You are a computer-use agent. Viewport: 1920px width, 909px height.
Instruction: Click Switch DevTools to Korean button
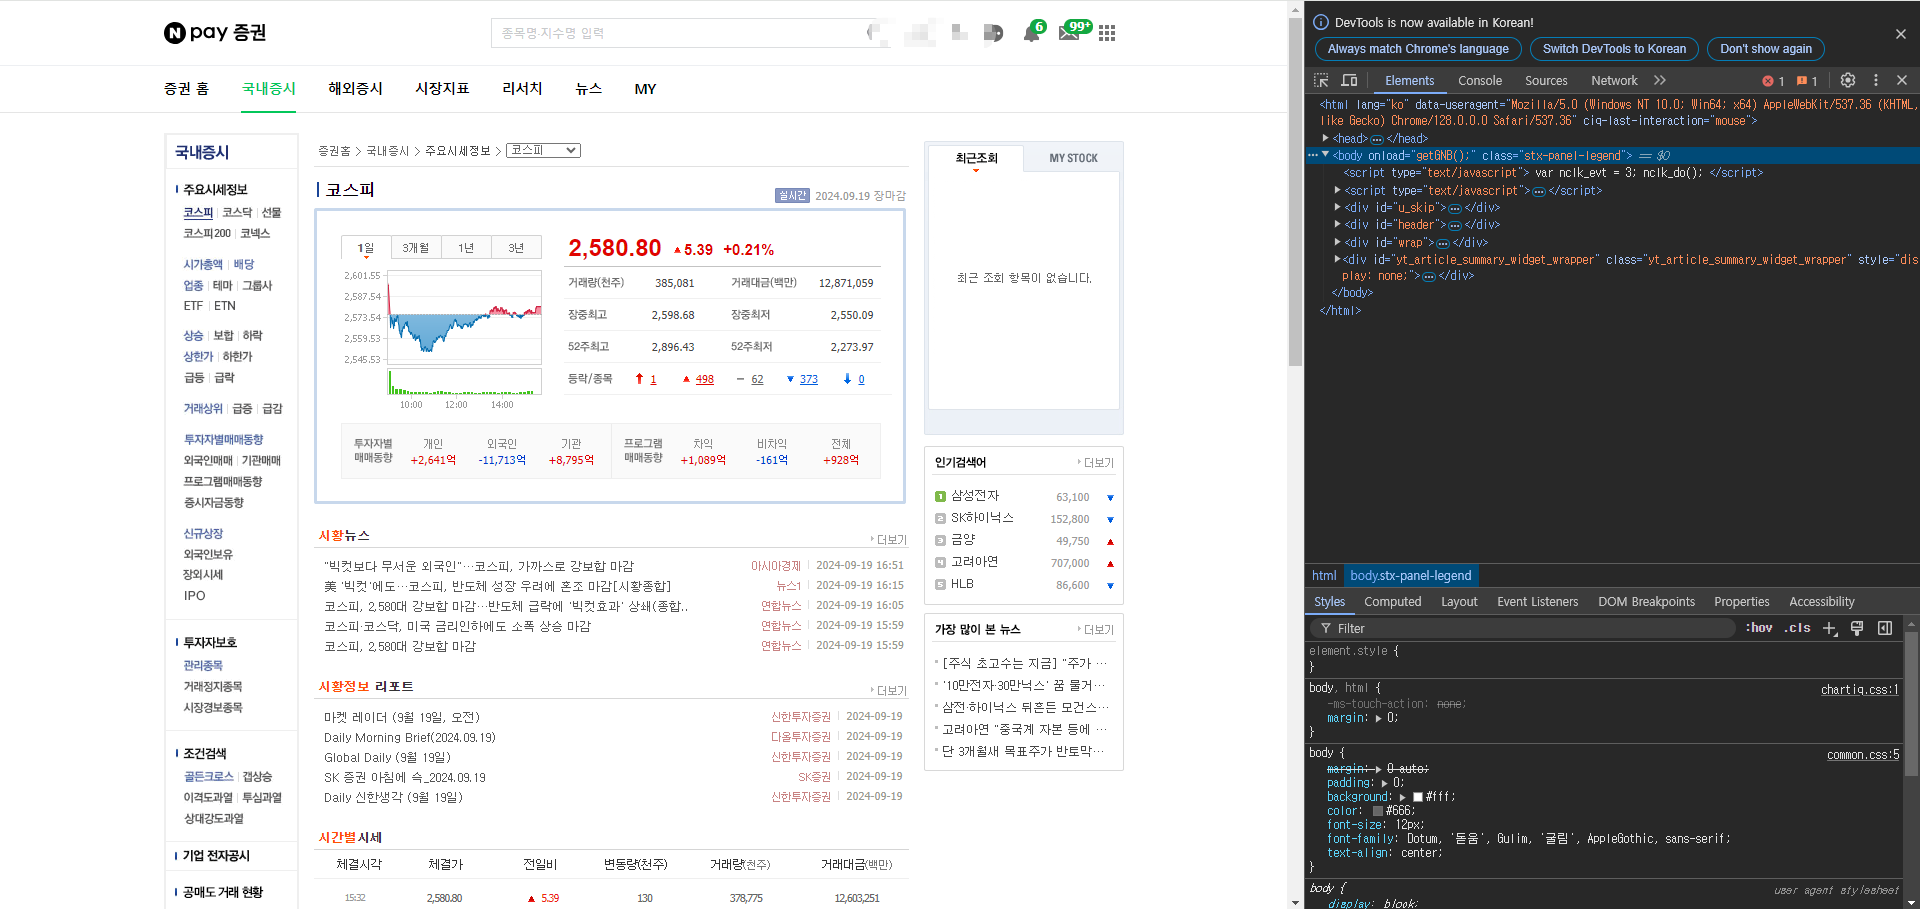(x=1614, y=49)
